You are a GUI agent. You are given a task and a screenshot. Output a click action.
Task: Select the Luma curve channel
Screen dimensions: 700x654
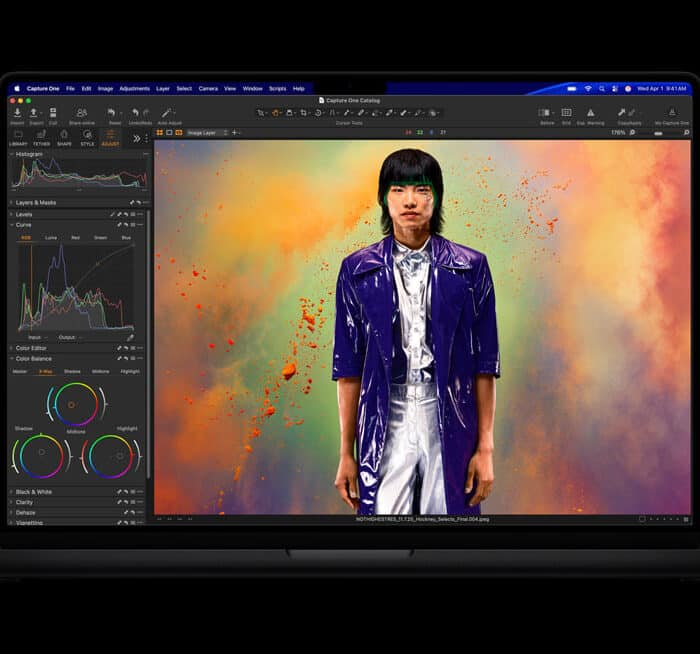(51, 237)
